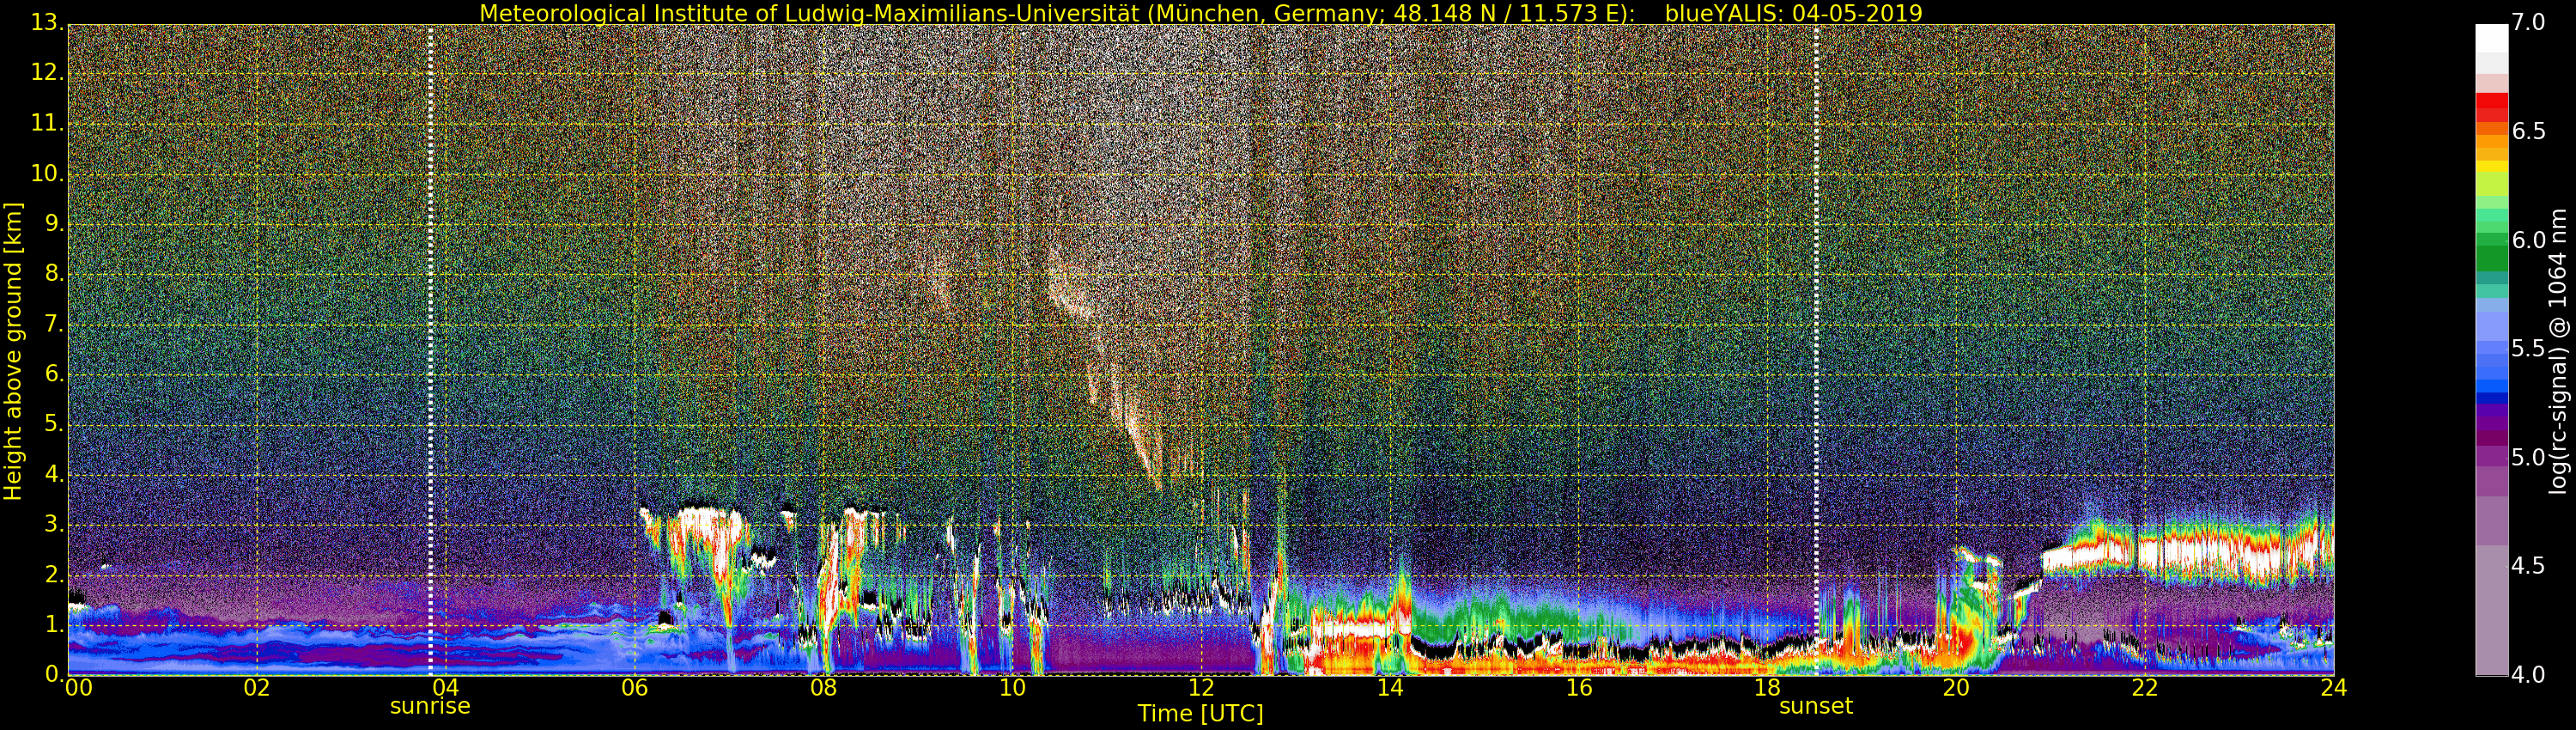Click the 'sunset' label below the time axis

coord(1816,706)
